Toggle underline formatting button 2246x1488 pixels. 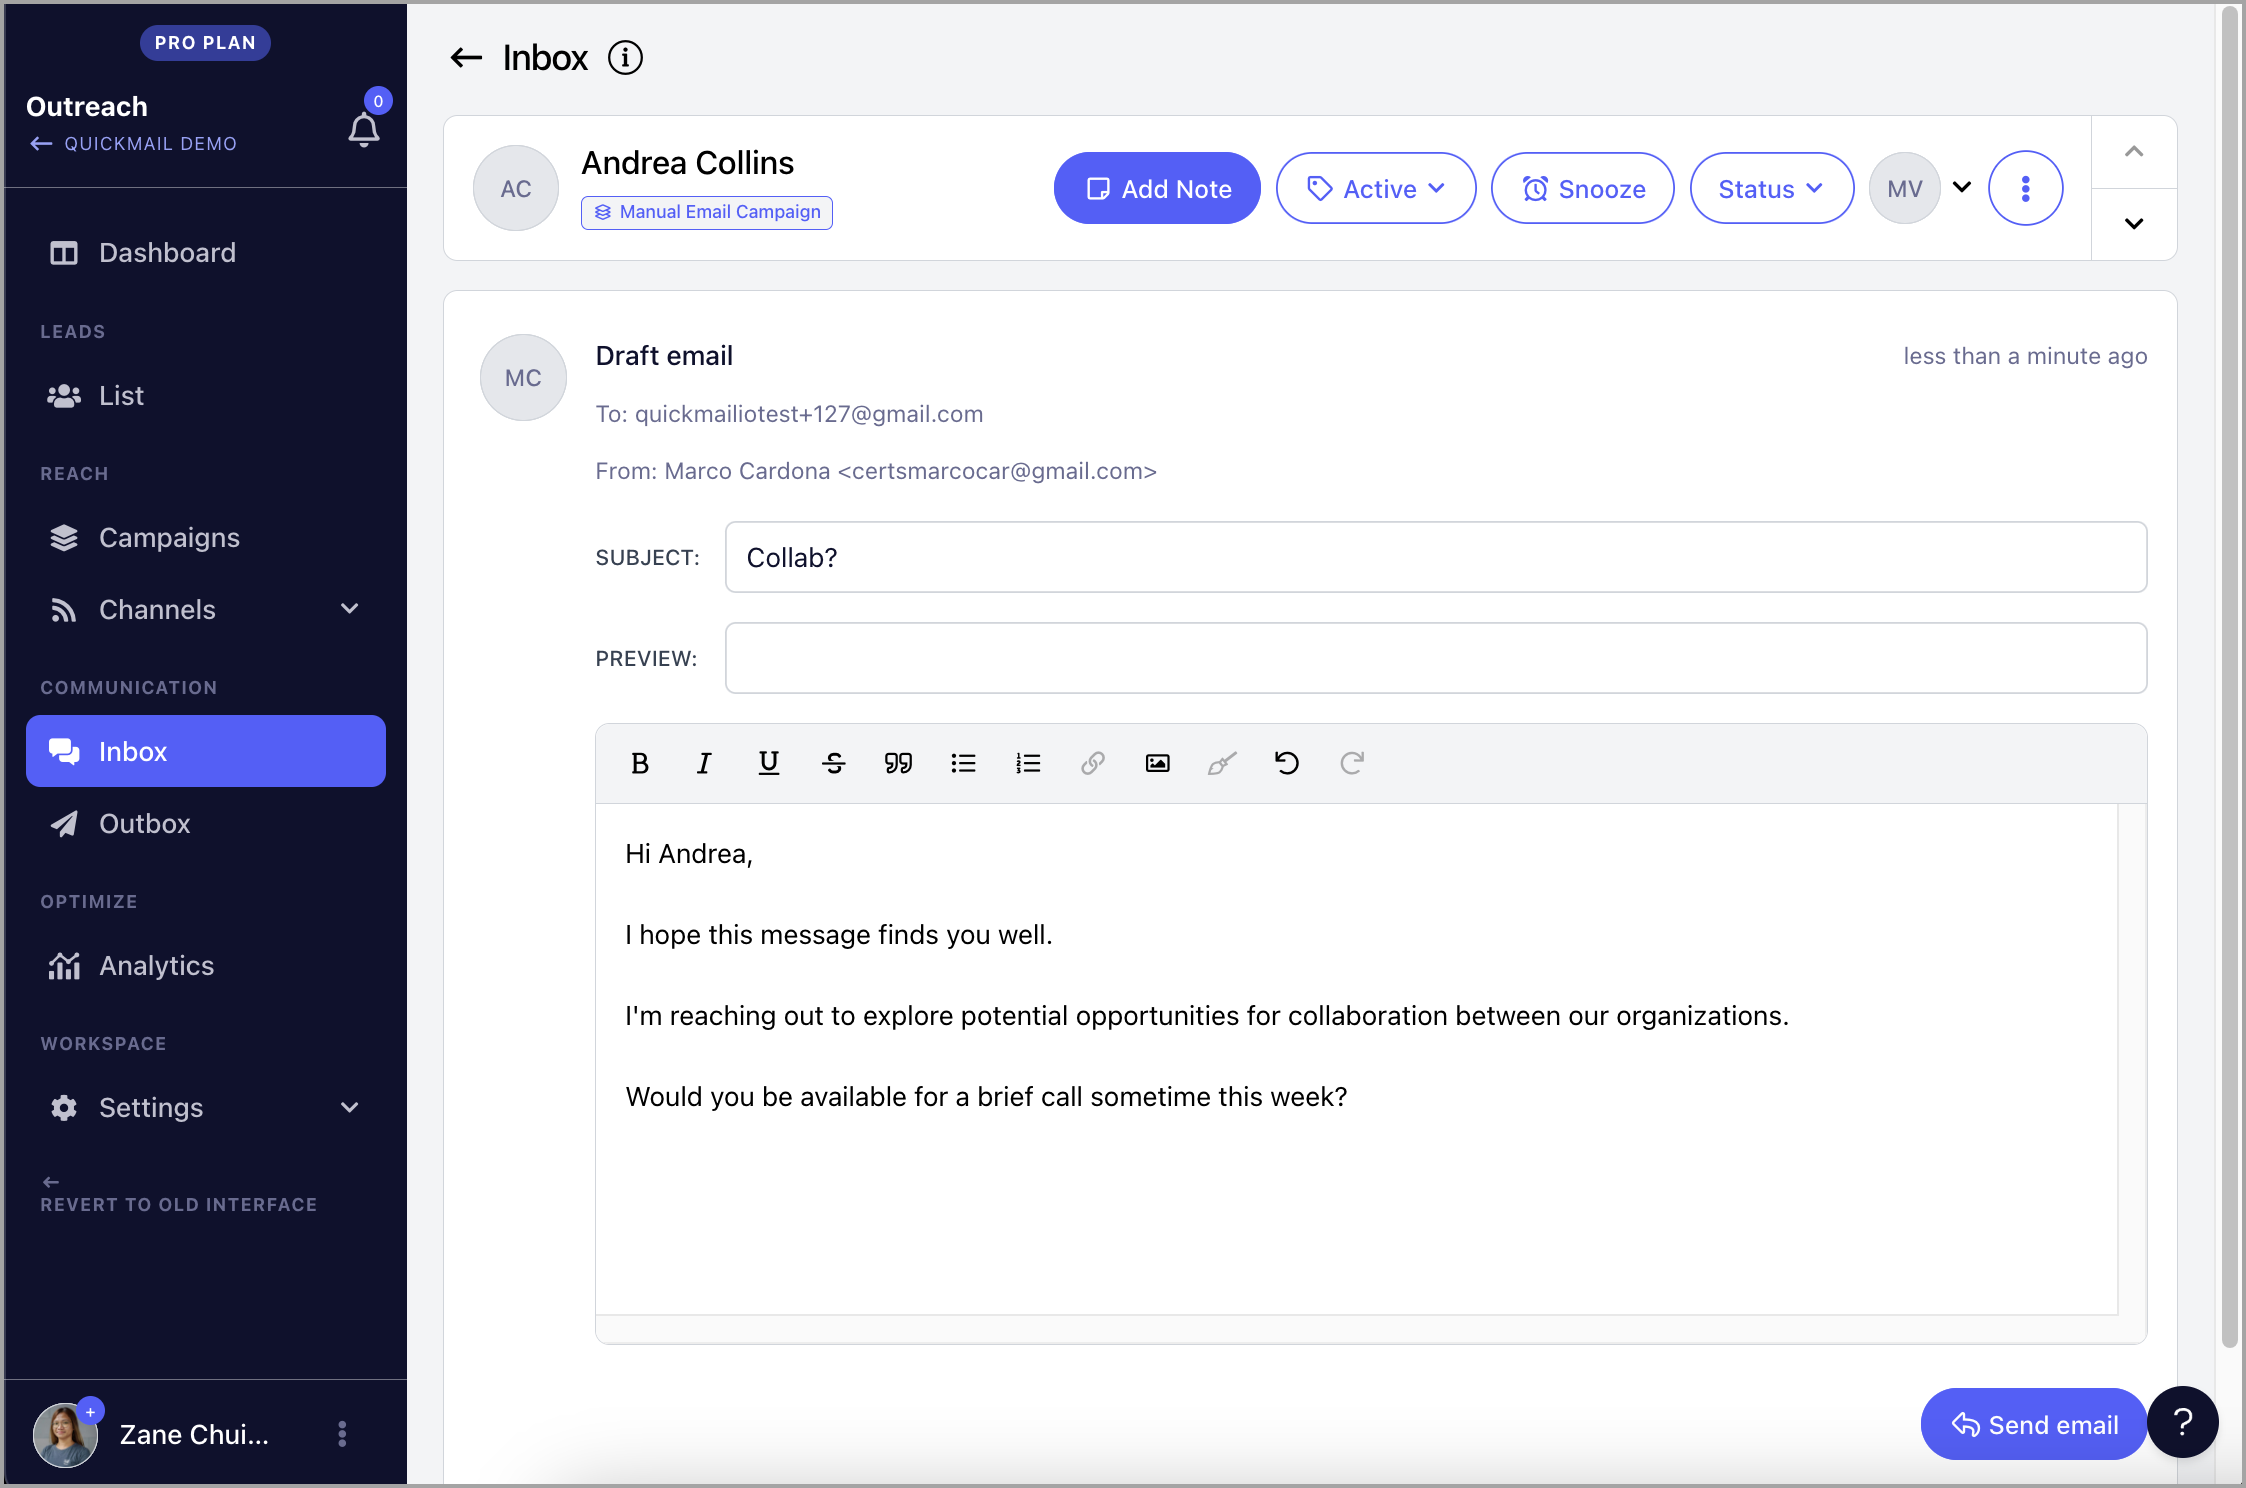[x=769, y=764]
